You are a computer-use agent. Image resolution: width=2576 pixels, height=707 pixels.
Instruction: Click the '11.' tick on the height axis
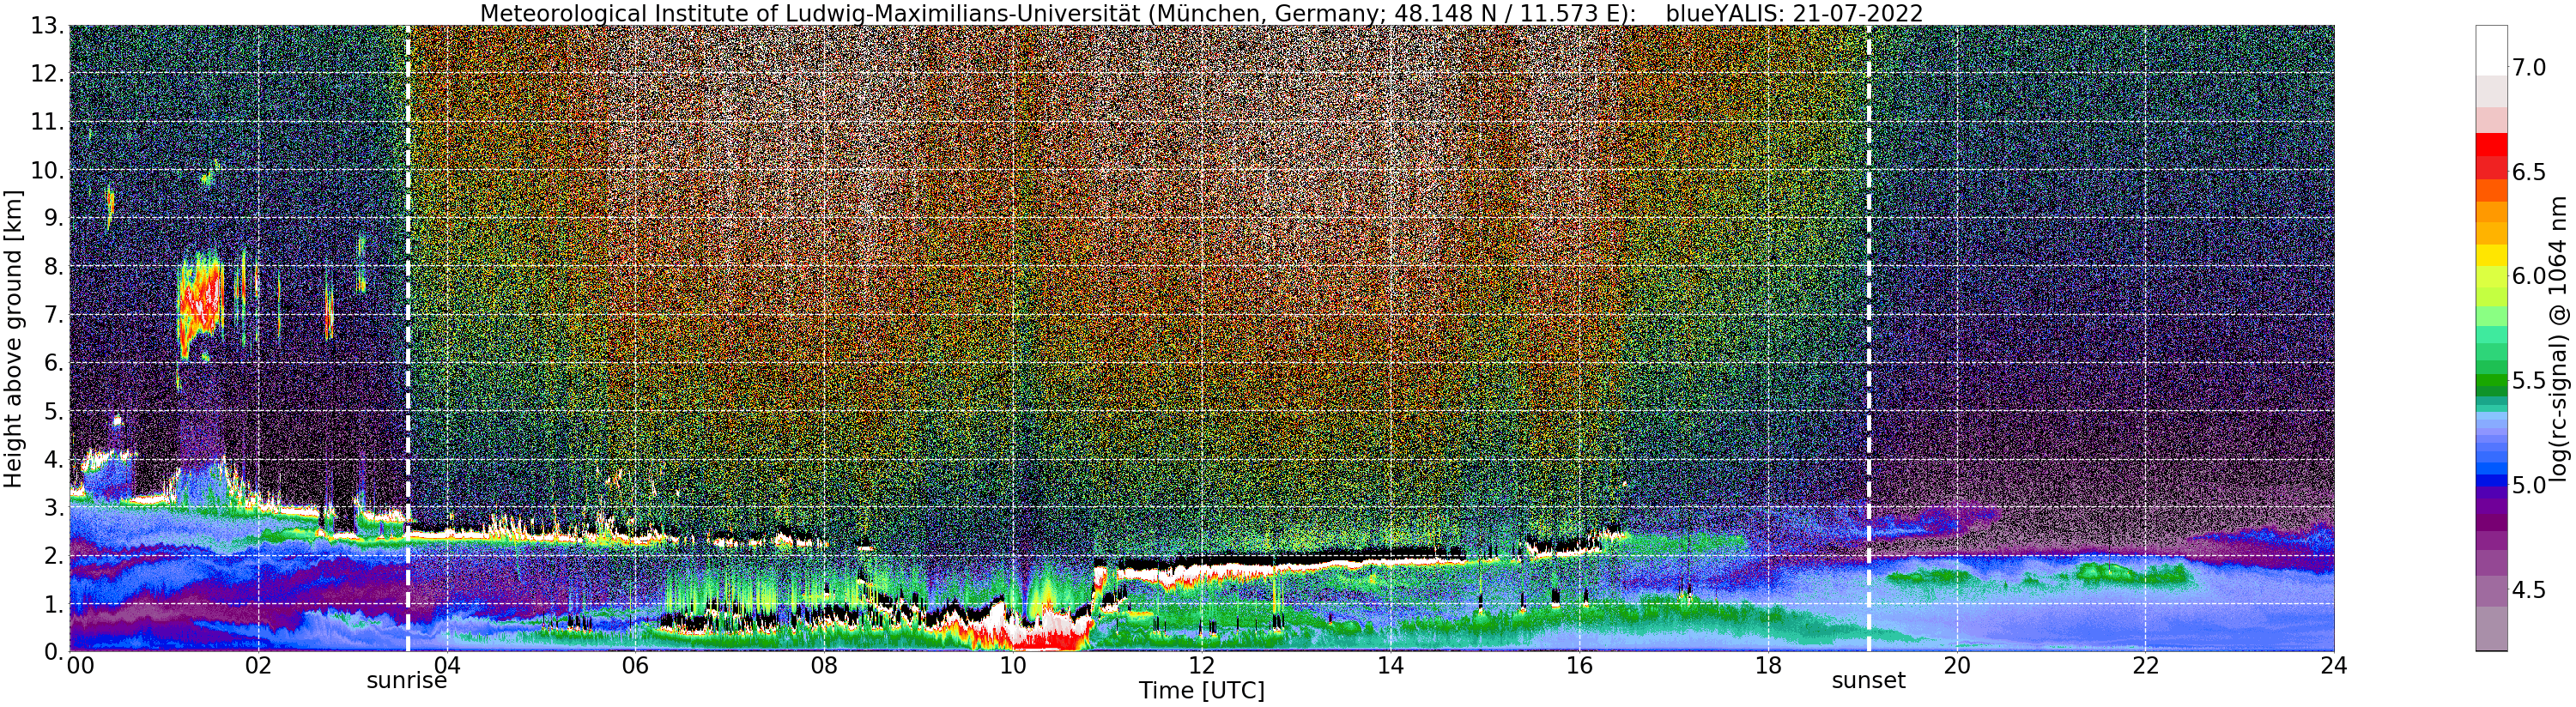point(47,122)
